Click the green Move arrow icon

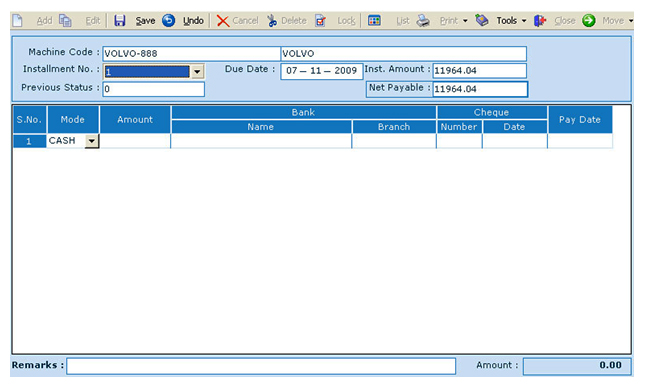tap(589, 20)
